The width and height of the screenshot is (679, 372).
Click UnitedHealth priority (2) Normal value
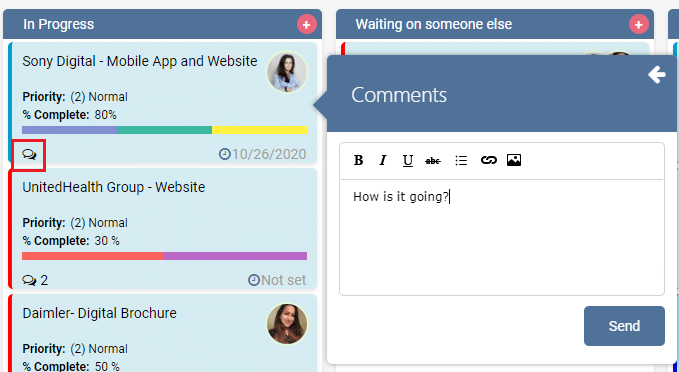pyautogui.click(x=99, y=223)
